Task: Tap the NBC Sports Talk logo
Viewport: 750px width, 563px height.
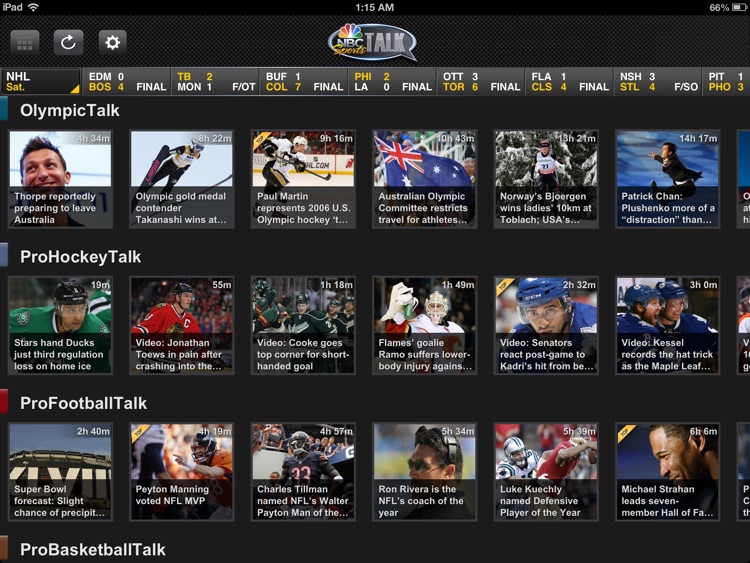Action: (373, 43)
